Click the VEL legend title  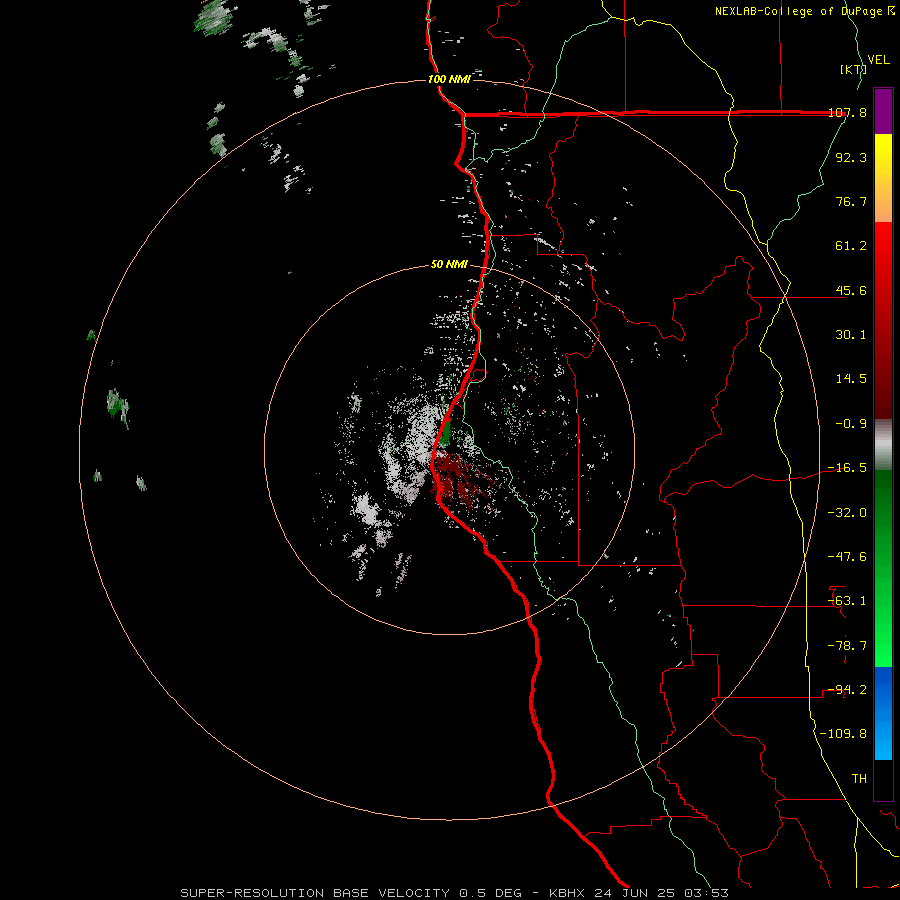click(x=878, y=60)
